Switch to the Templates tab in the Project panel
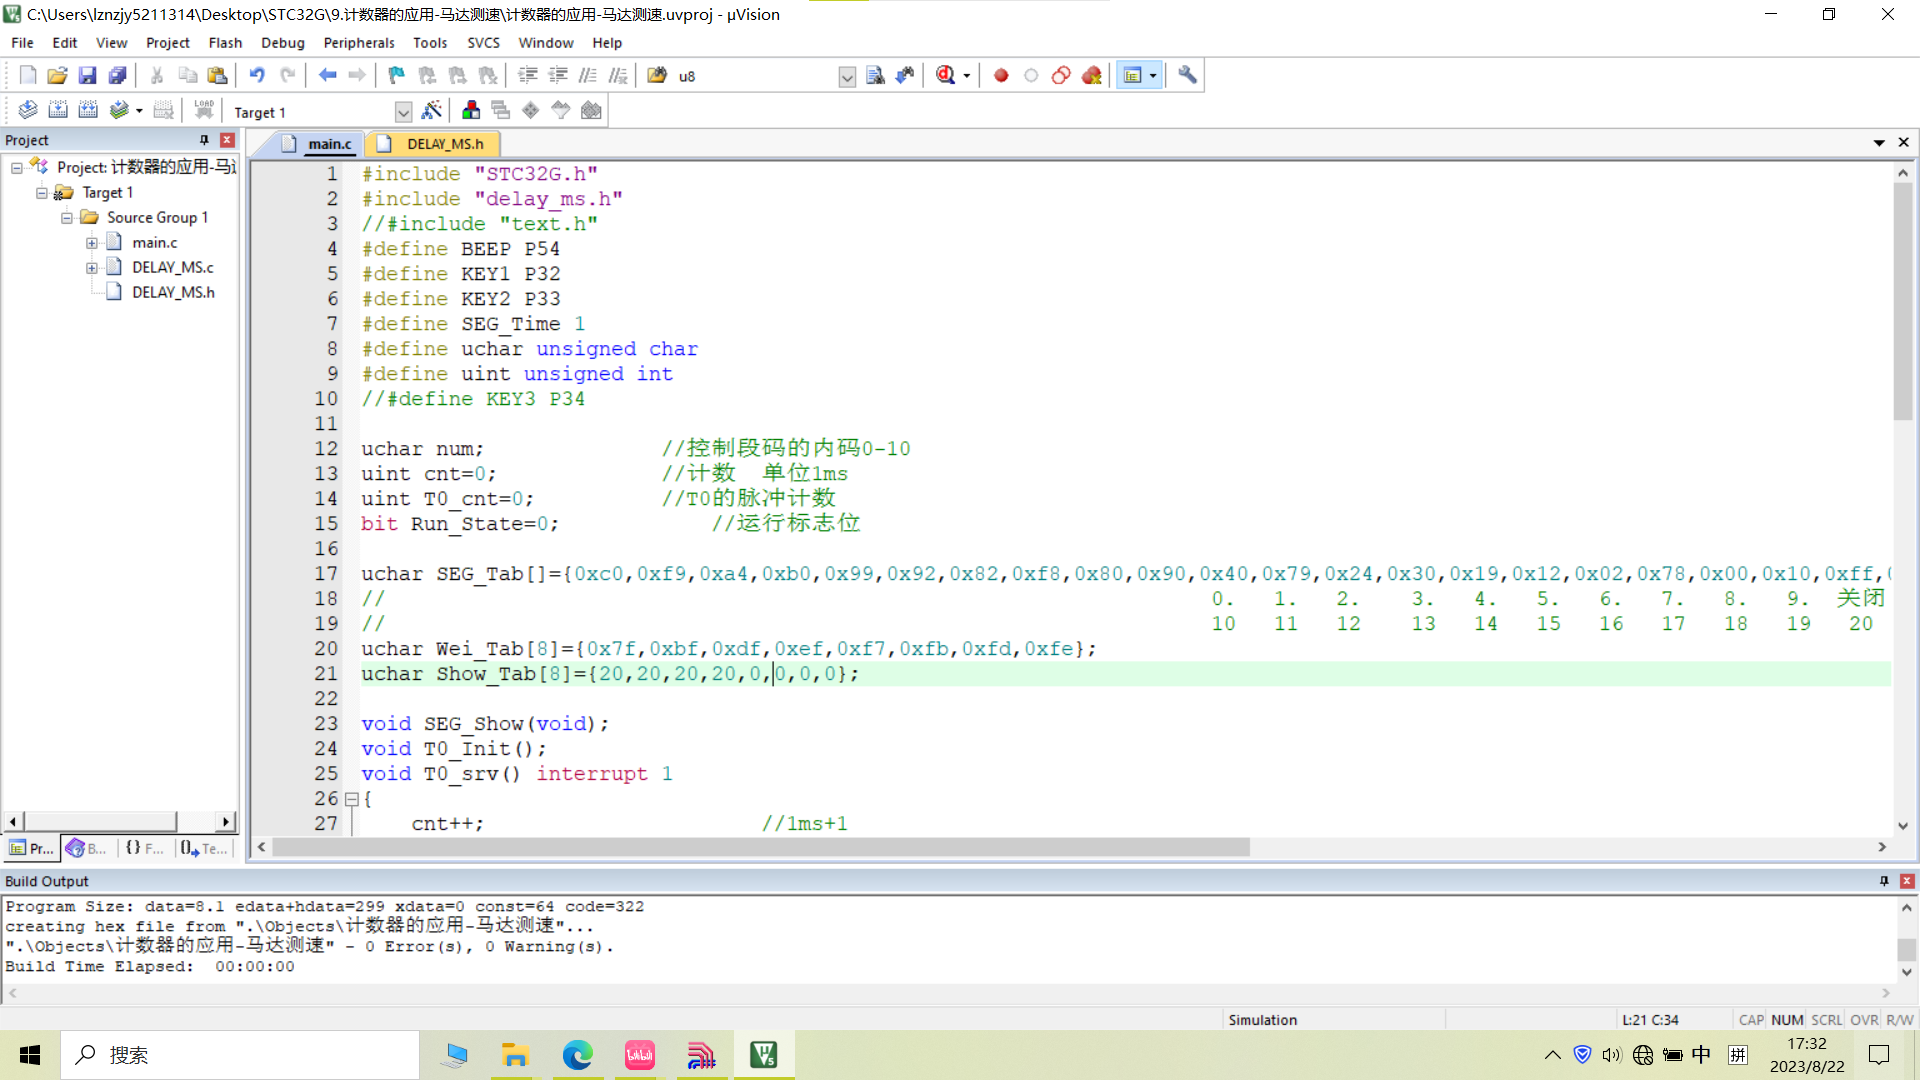1920x1080 pixels. point(204,848)
